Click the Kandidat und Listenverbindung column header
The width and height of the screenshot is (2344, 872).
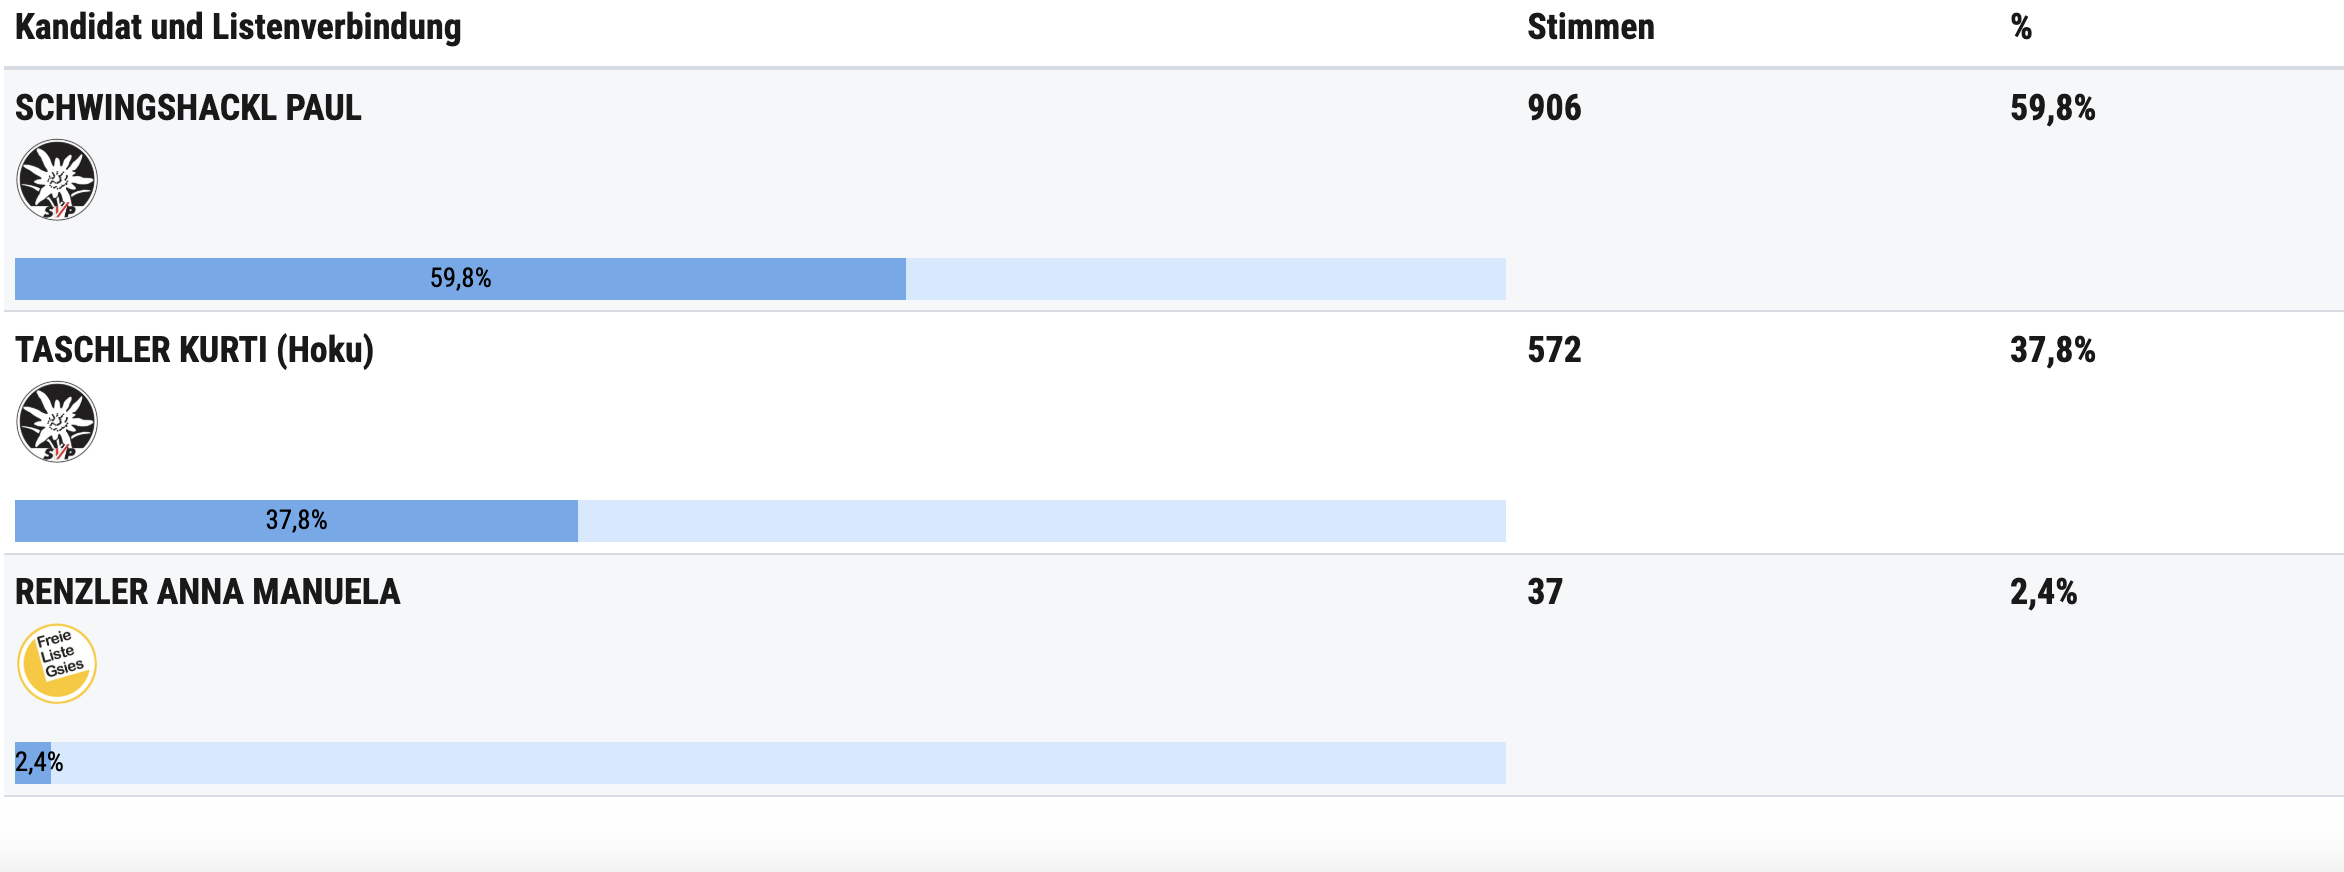[238, 27]
